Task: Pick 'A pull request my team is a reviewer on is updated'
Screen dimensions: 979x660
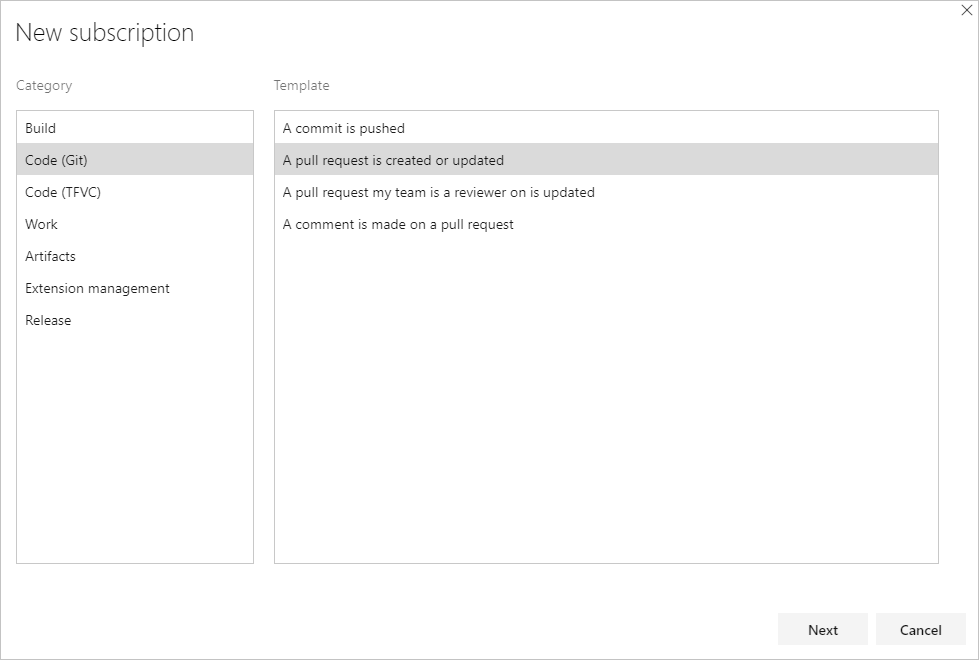Action: [x=606, y=192]
